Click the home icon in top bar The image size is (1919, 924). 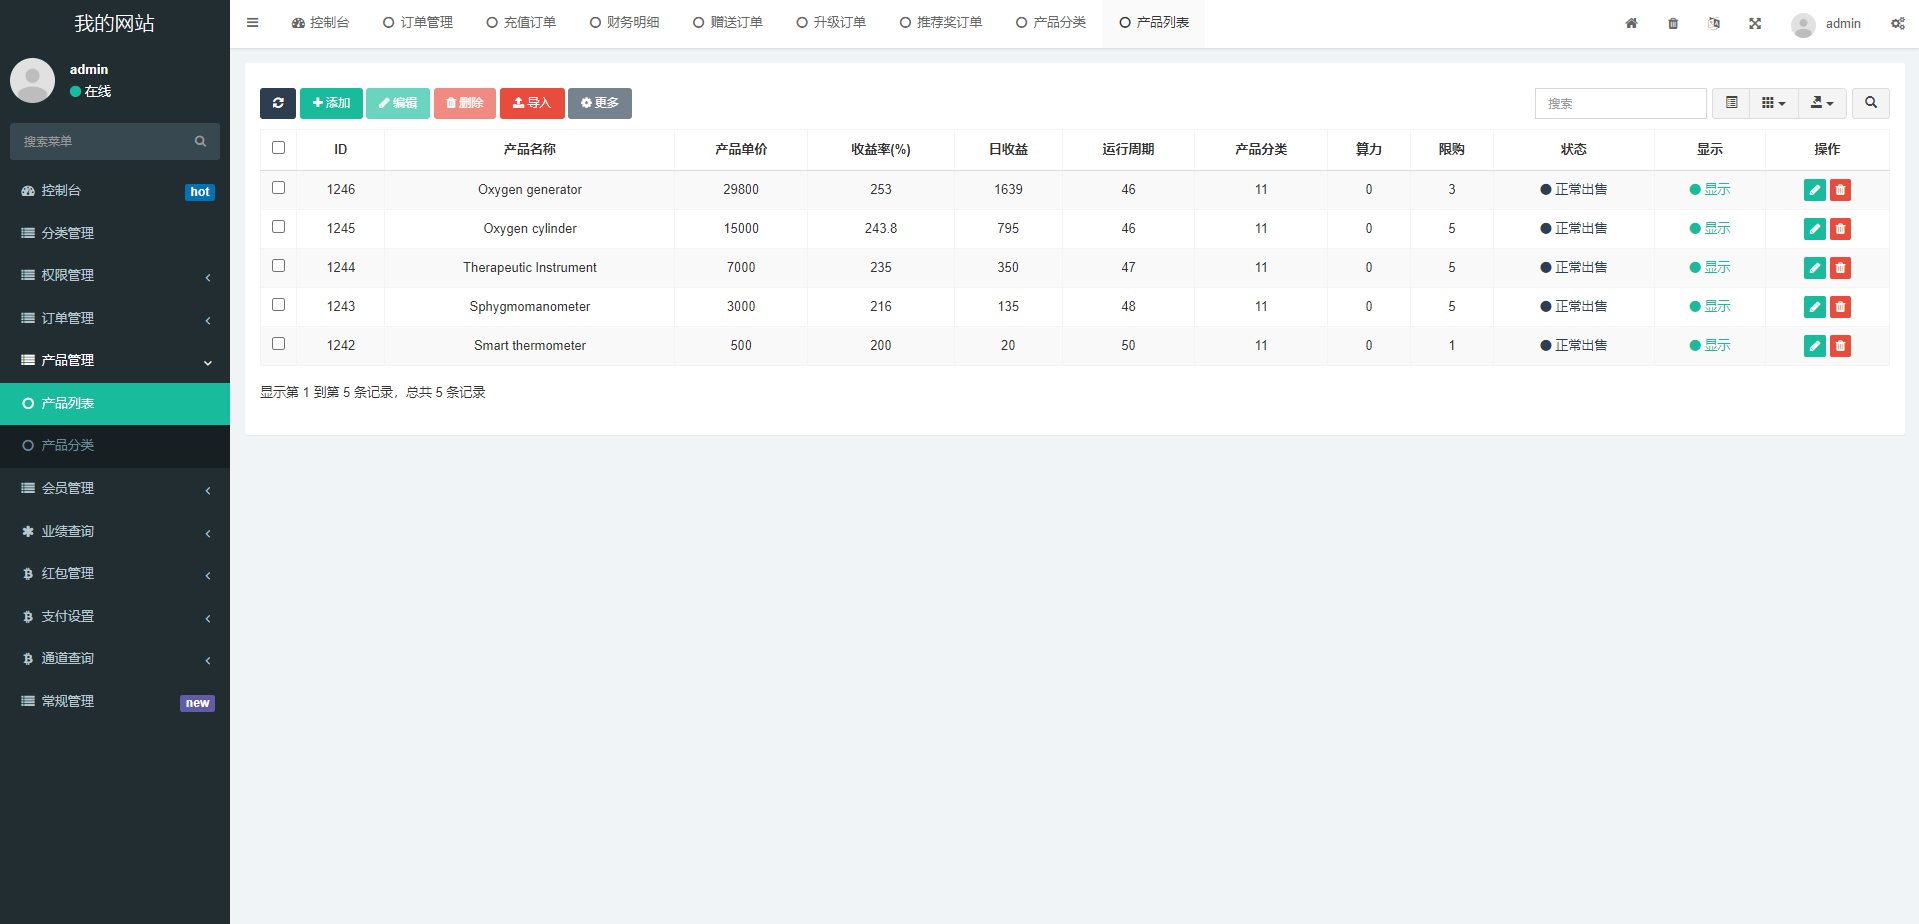[1631, 23]
